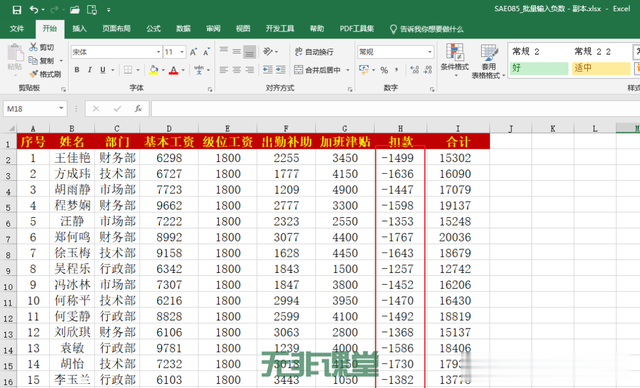The height and width of the screenshot is (388, 640).
Task: Switch to the Developer tab
Action: pos(280,29)
